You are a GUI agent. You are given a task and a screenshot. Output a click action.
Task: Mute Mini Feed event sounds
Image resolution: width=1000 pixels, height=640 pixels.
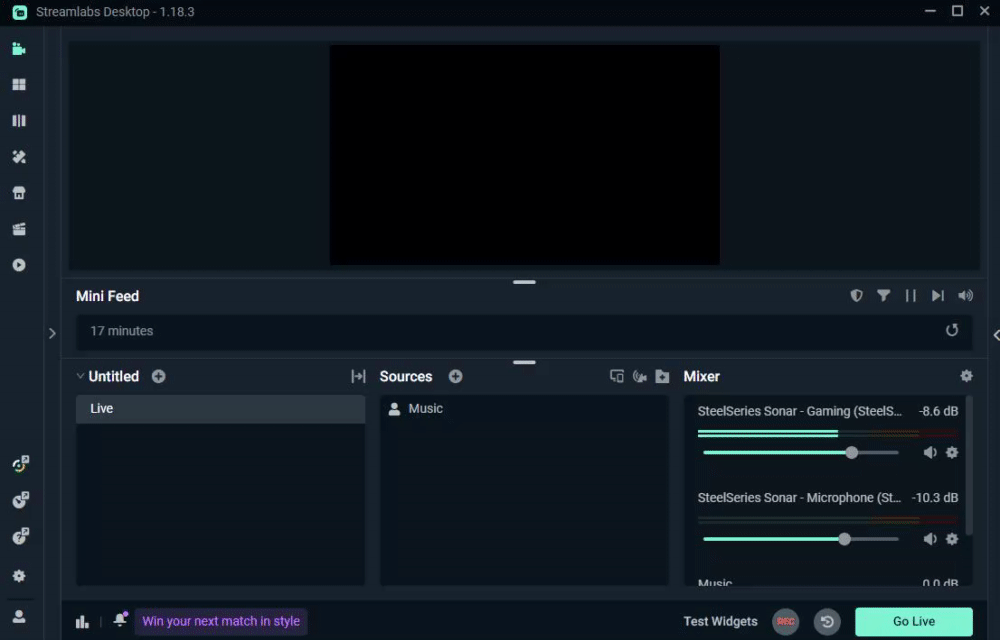click(966, 296)
